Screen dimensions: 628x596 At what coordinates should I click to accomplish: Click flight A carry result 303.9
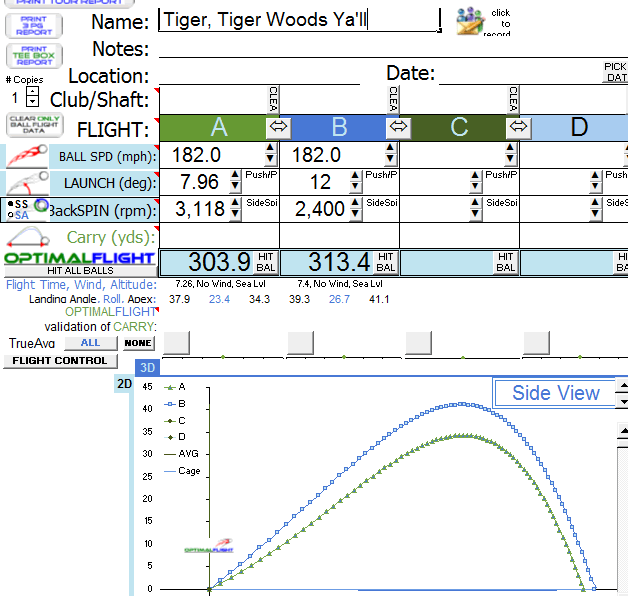[x=219, y=262]
